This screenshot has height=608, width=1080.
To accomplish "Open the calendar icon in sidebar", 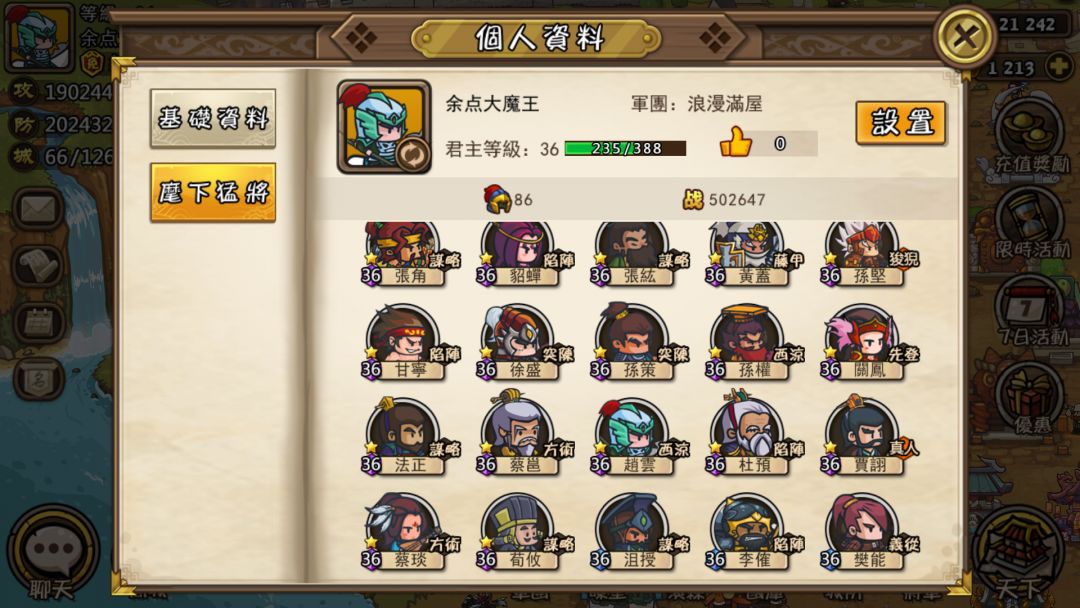I will pos(39,322).
